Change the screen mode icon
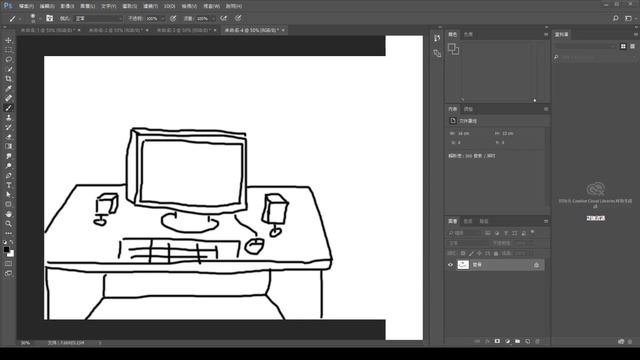 coord(9,273)
